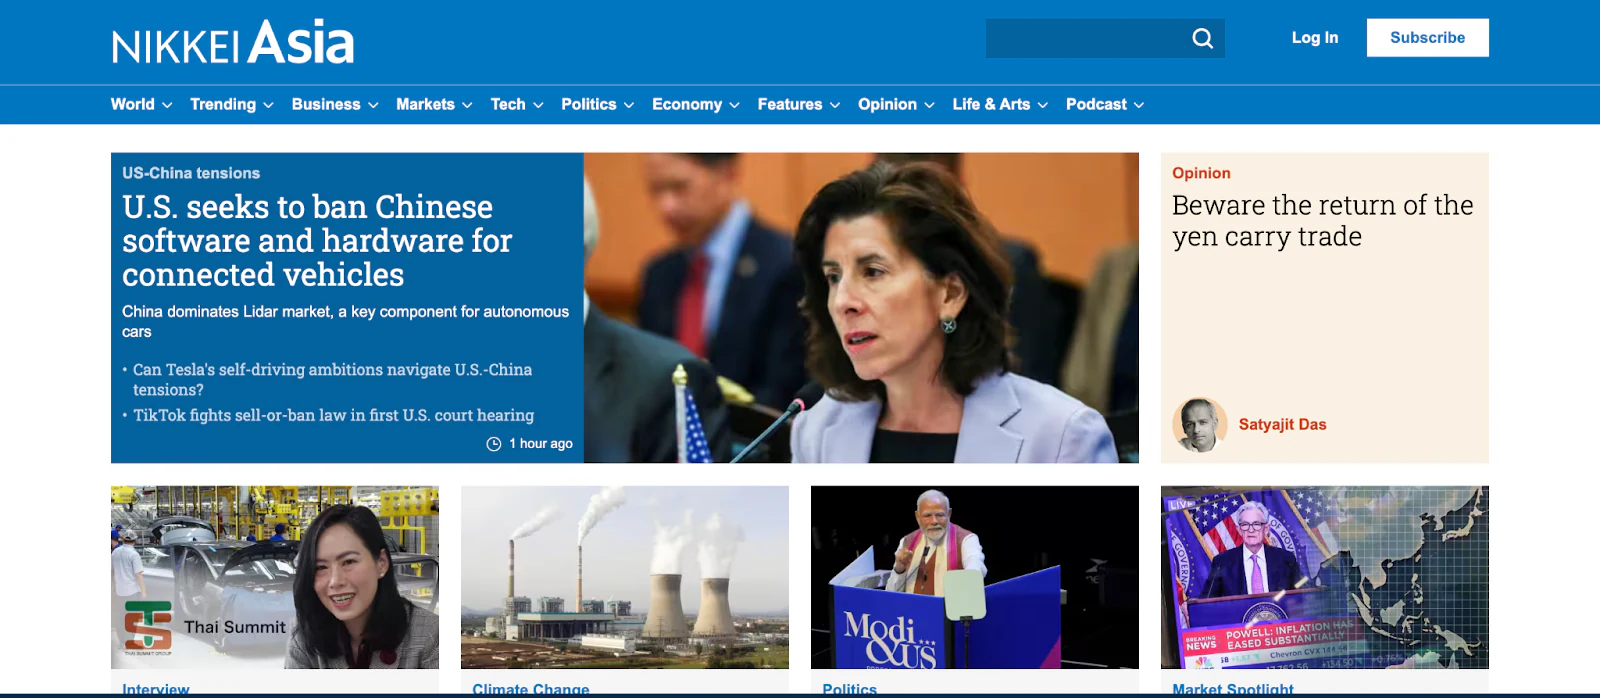Screen dimensions: 1600x698
Task: Open the Modi & US Politics thumbnail
Action: click(975, 577)
